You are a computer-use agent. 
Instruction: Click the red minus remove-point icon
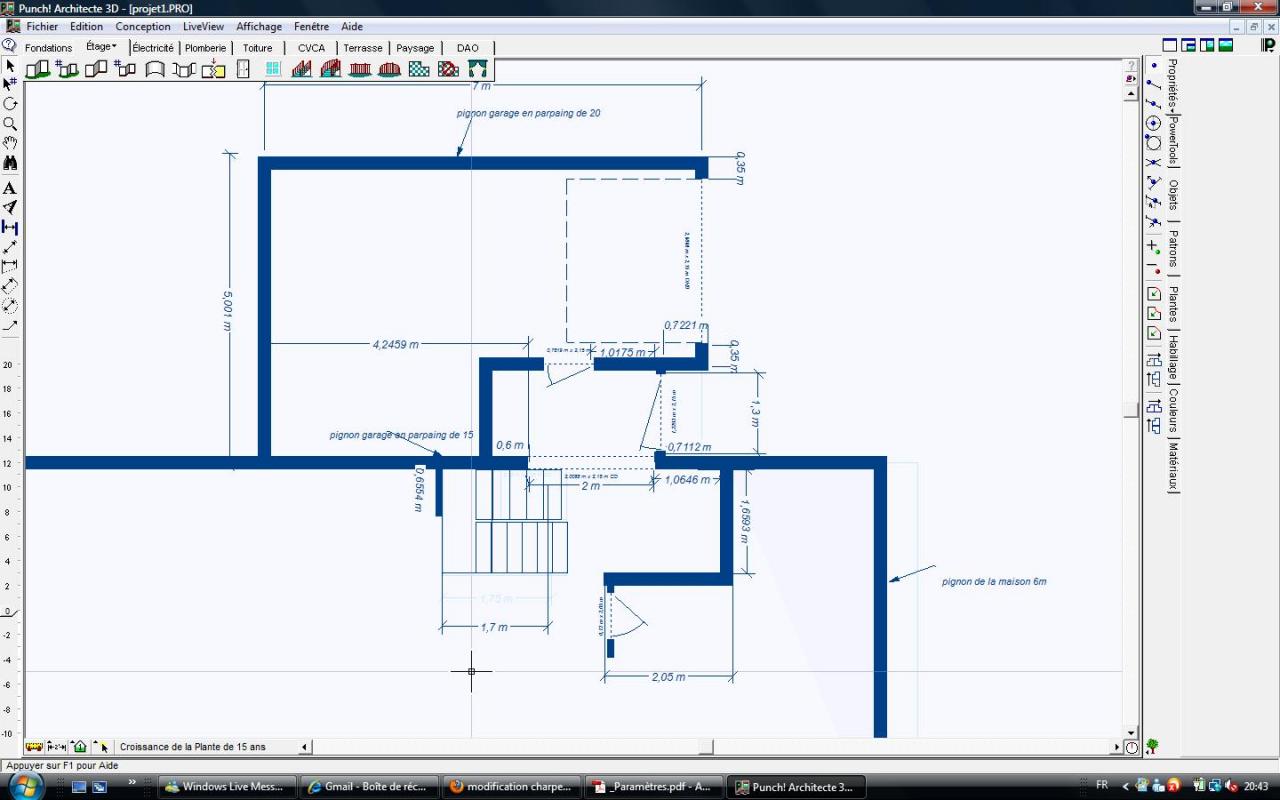(x=1153, y=269)
